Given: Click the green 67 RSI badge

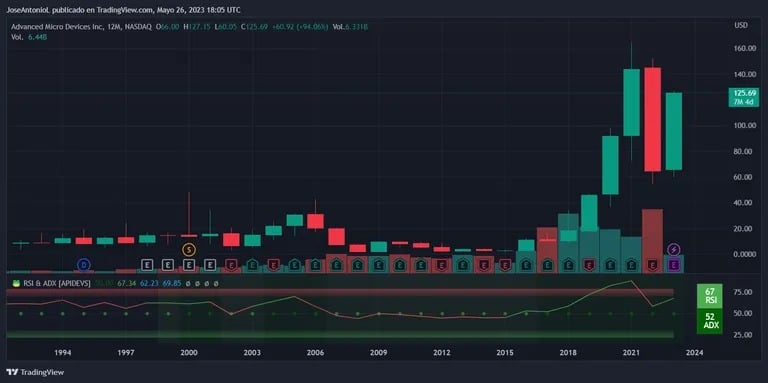Looking at the screenshot, I should click(709, 296).
